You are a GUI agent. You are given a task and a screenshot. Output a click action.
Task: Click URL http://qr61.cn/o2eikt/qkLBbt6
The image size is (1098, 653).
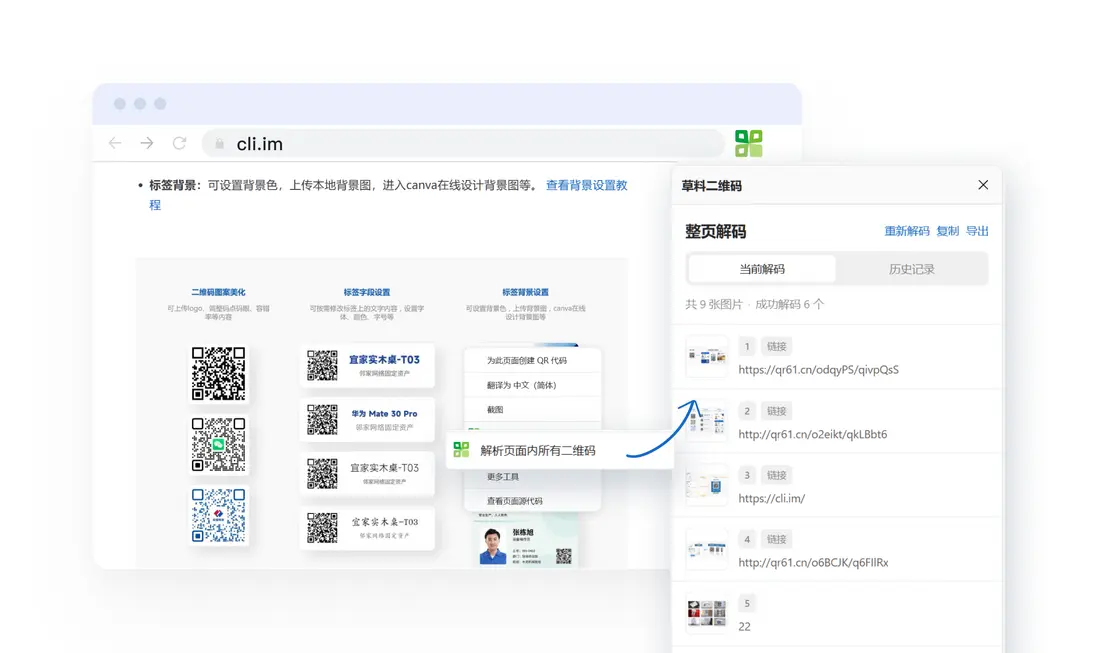tap(812, 434)
